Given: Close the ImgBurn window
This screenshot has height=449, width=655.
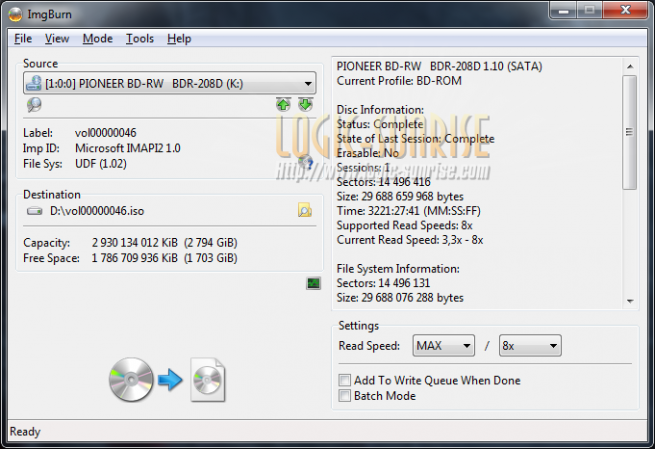Looking at the screenshot, I should point(625,10).
